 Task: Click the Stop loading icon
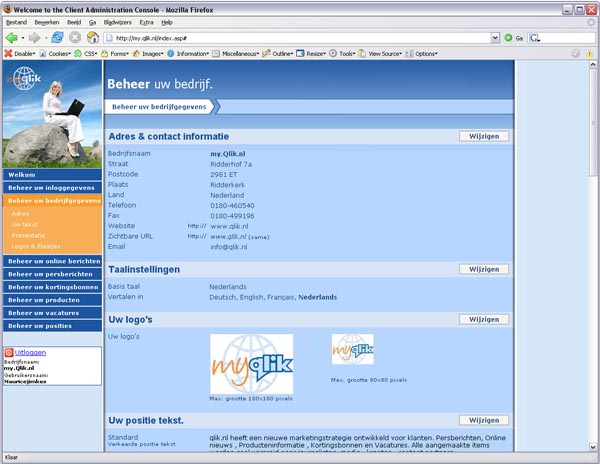pyautogui.click(x=75, y=37)
